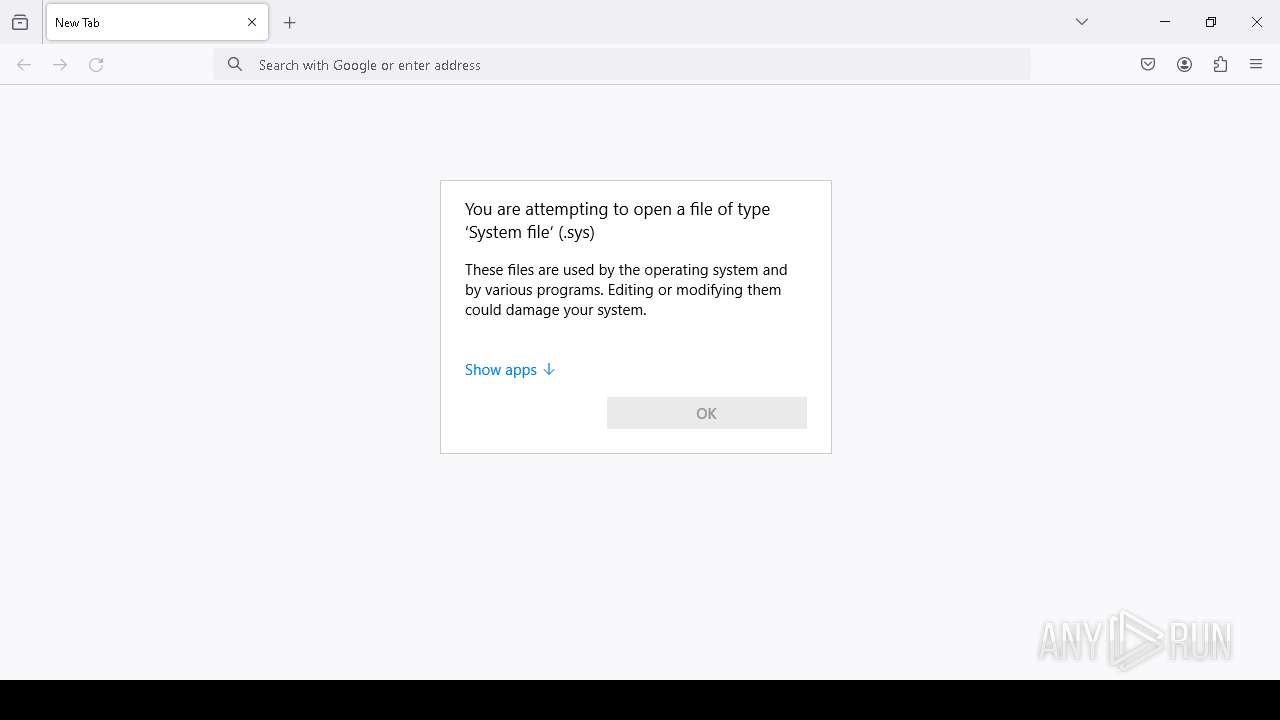The width and height of the screenshot is (1280, 720).
Task: Minimize the browser window
Action: point(1165,22)
